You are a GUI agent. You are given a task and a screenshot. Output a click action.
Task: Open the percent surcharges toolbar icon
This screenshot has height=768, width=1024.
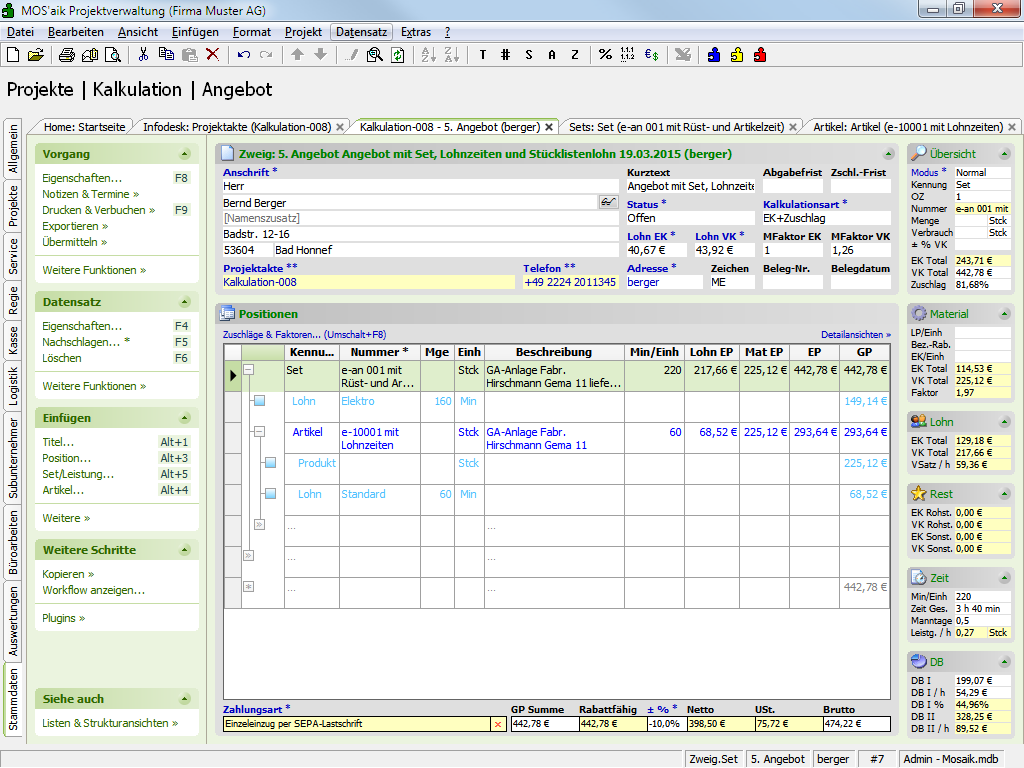pos(605,55)
